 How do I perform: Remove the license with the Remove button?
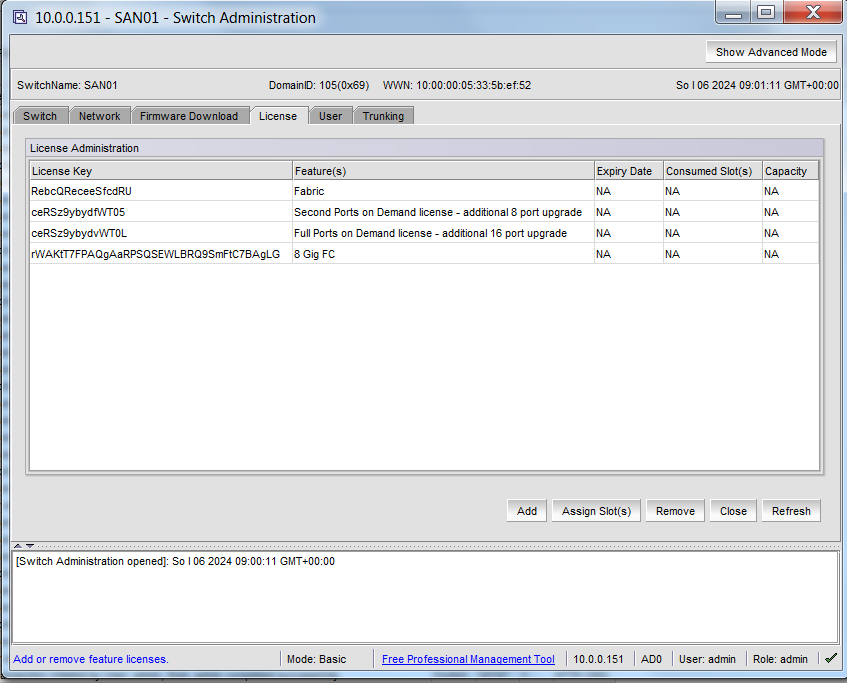click(675, 511)
